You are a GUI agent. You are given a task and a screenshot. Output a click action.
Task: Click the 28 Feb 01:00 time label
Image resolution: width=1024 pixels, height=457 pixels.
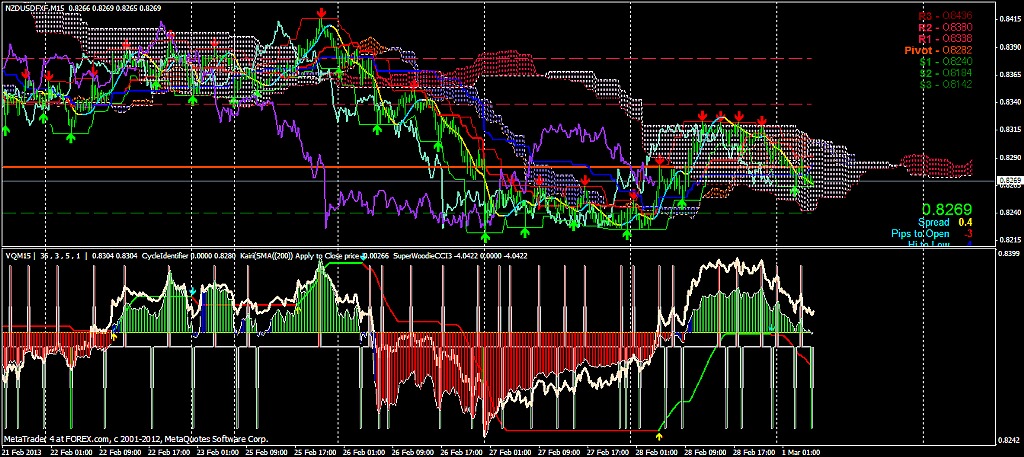pos(657,451)
